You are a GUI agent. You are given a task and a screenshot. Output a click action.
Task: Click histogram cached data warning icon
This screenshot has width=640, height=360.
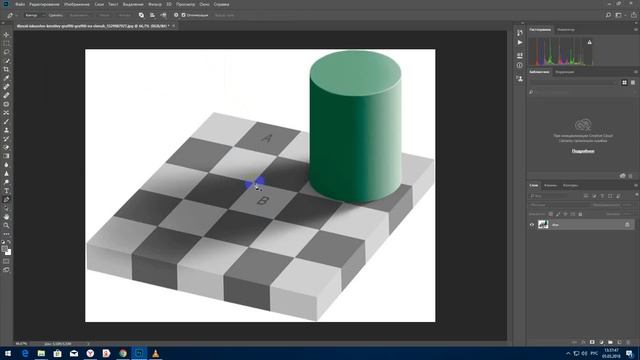coord(589,42)
